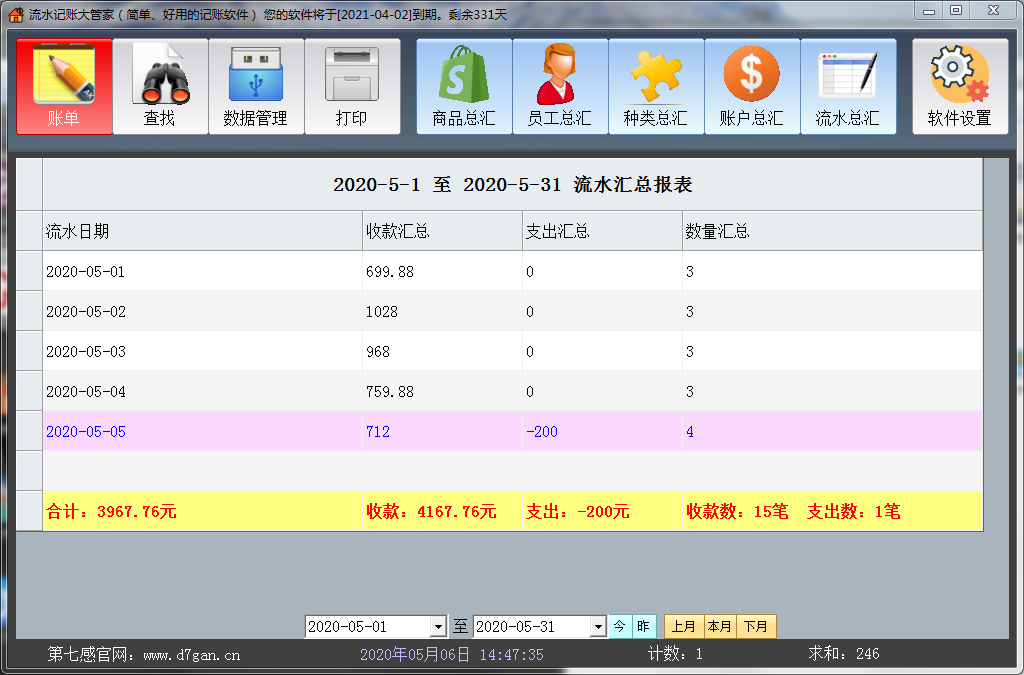Select 上月 previous month button
Screen dimensions: 1024x675
coord(684,627)
